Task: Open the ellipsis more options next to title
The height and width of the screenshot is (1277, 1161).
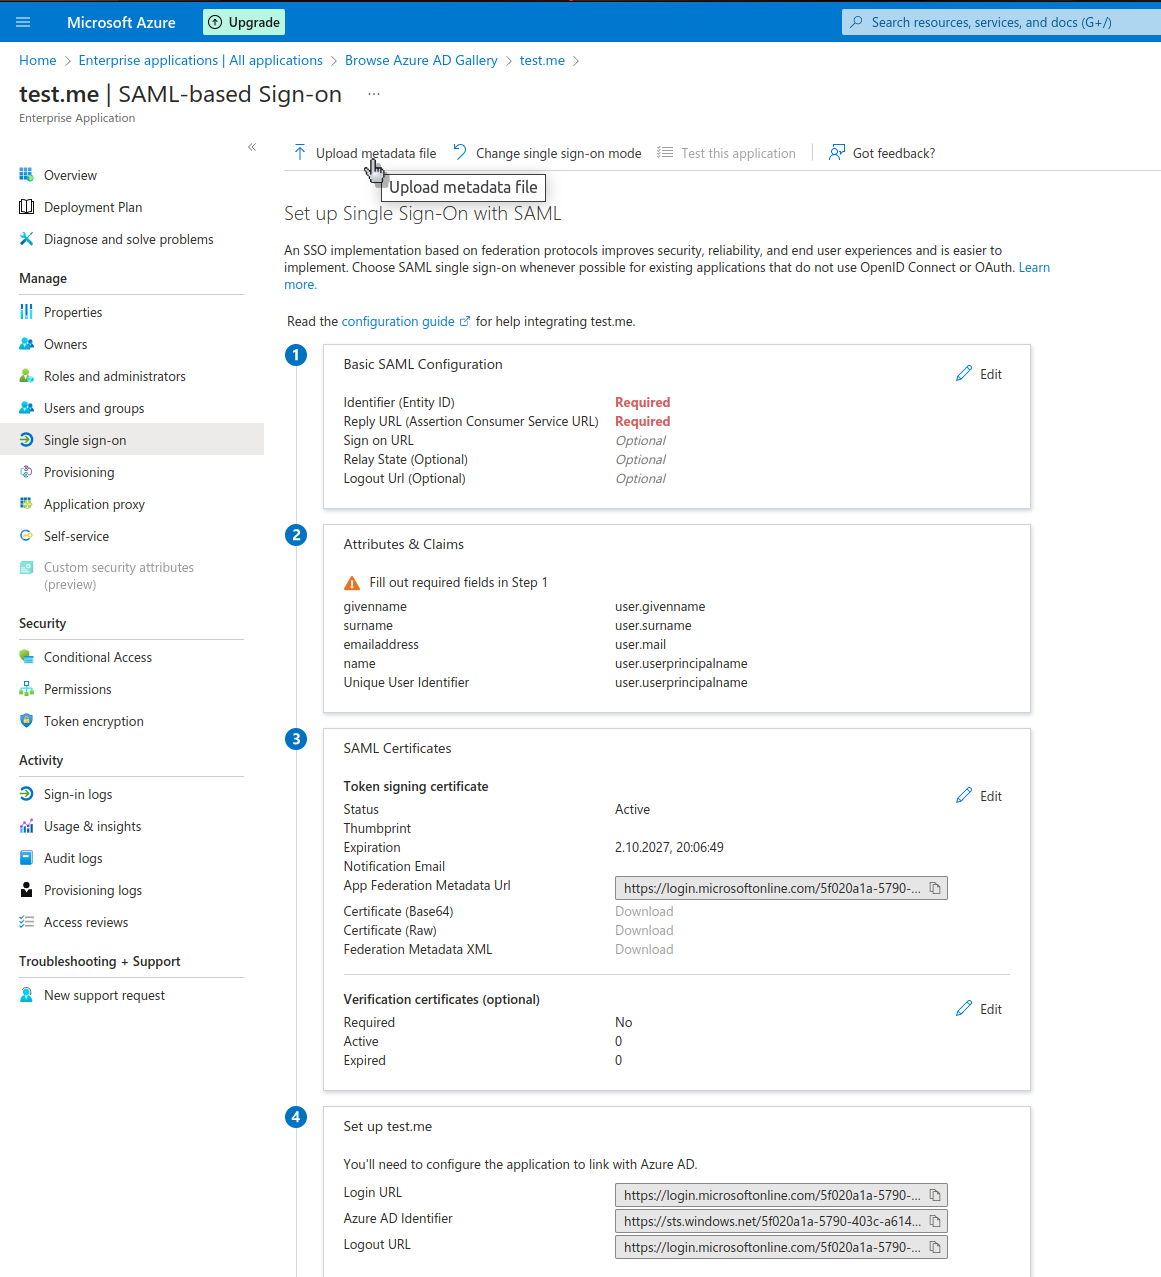Action: (x=374, y=94)
